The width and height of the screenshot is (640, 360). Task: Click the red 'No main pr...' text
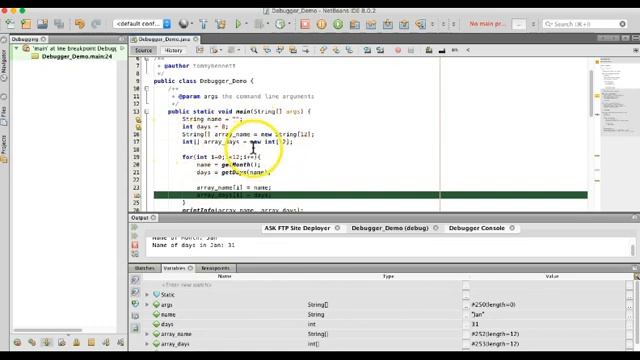point(487,24)
